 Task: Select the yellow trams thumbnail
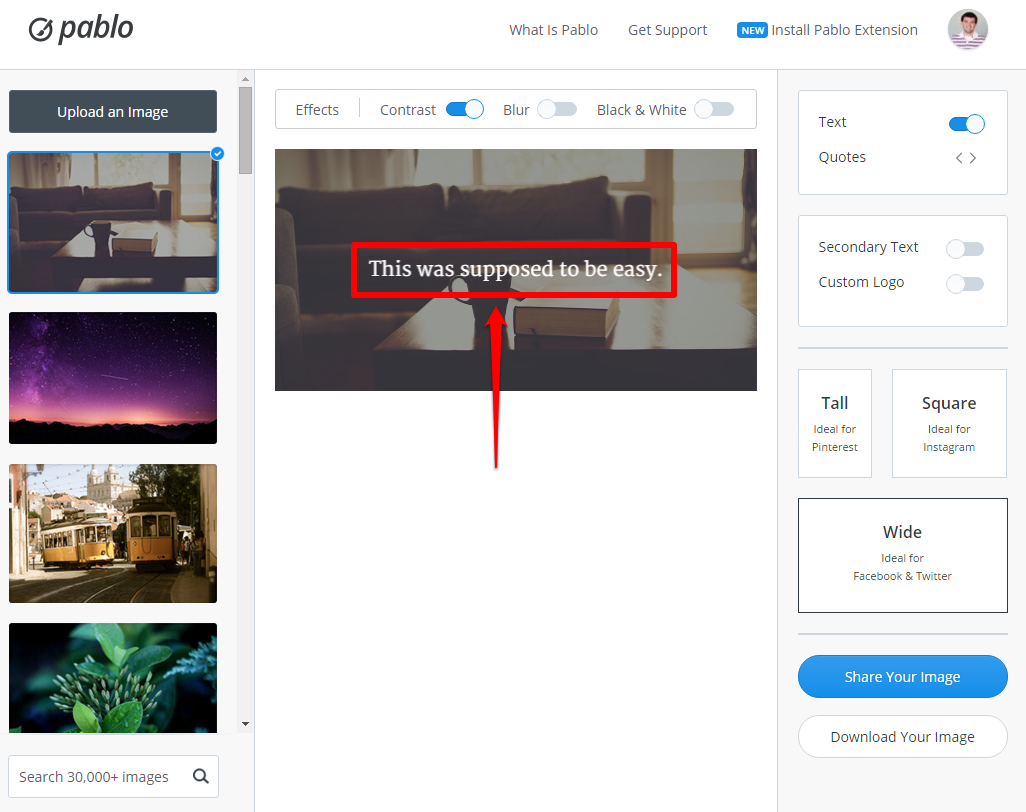pos(113,533)
